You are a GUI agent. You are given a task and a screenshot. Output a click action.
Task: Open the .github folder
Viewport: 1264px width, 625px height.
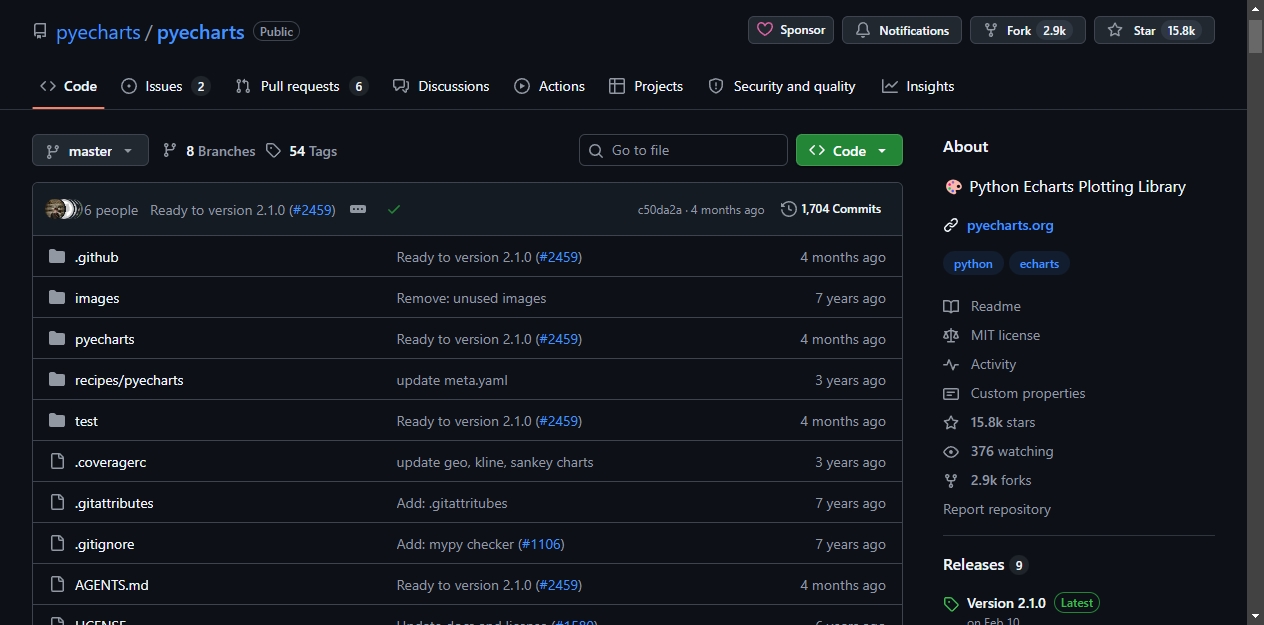(97, 257)
